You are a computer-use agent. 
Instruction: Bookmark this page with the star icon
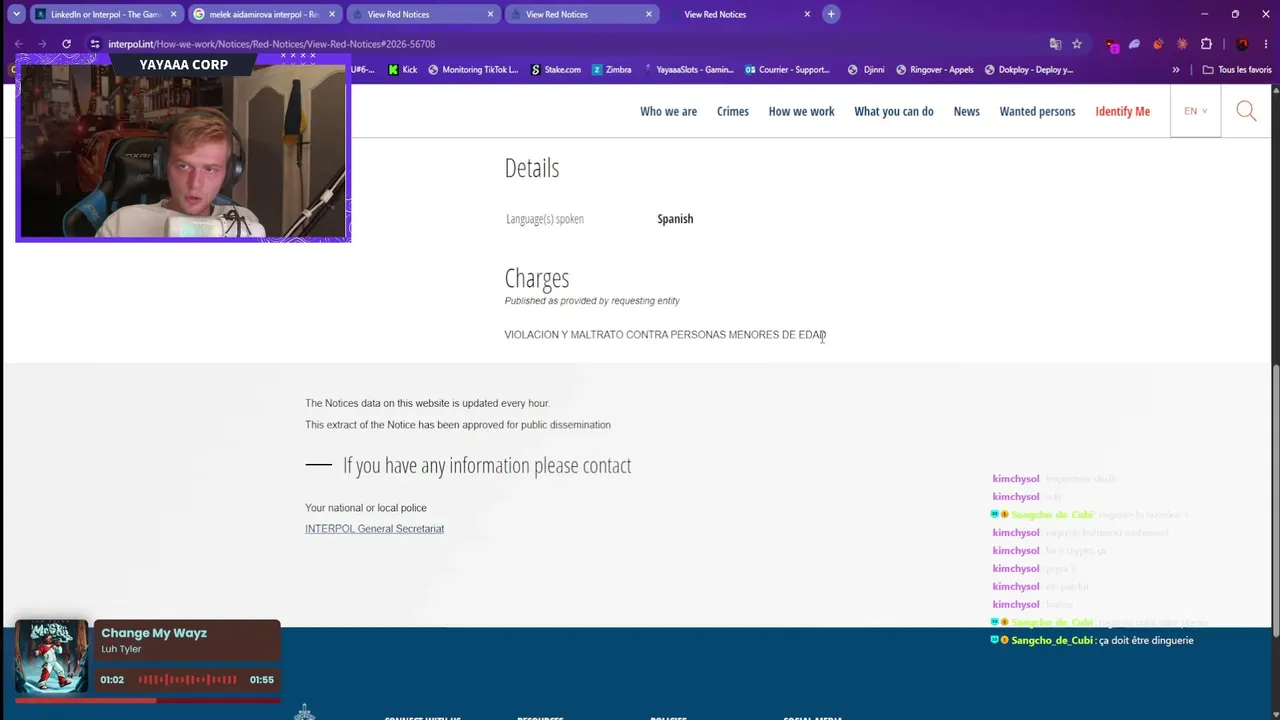(1077, 44)
